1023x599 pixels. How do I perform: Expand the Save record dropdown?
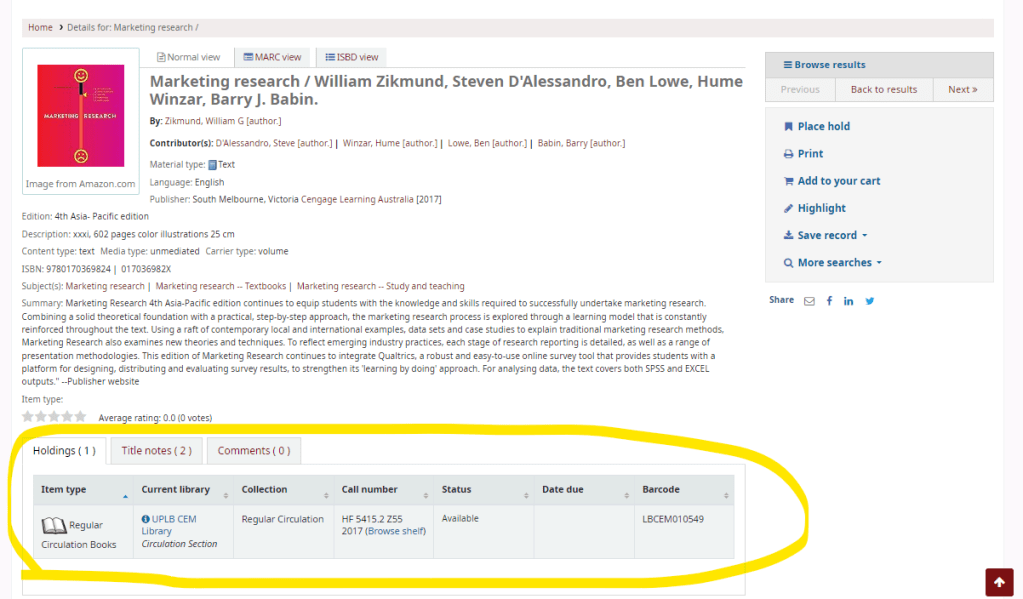[831, 236]
